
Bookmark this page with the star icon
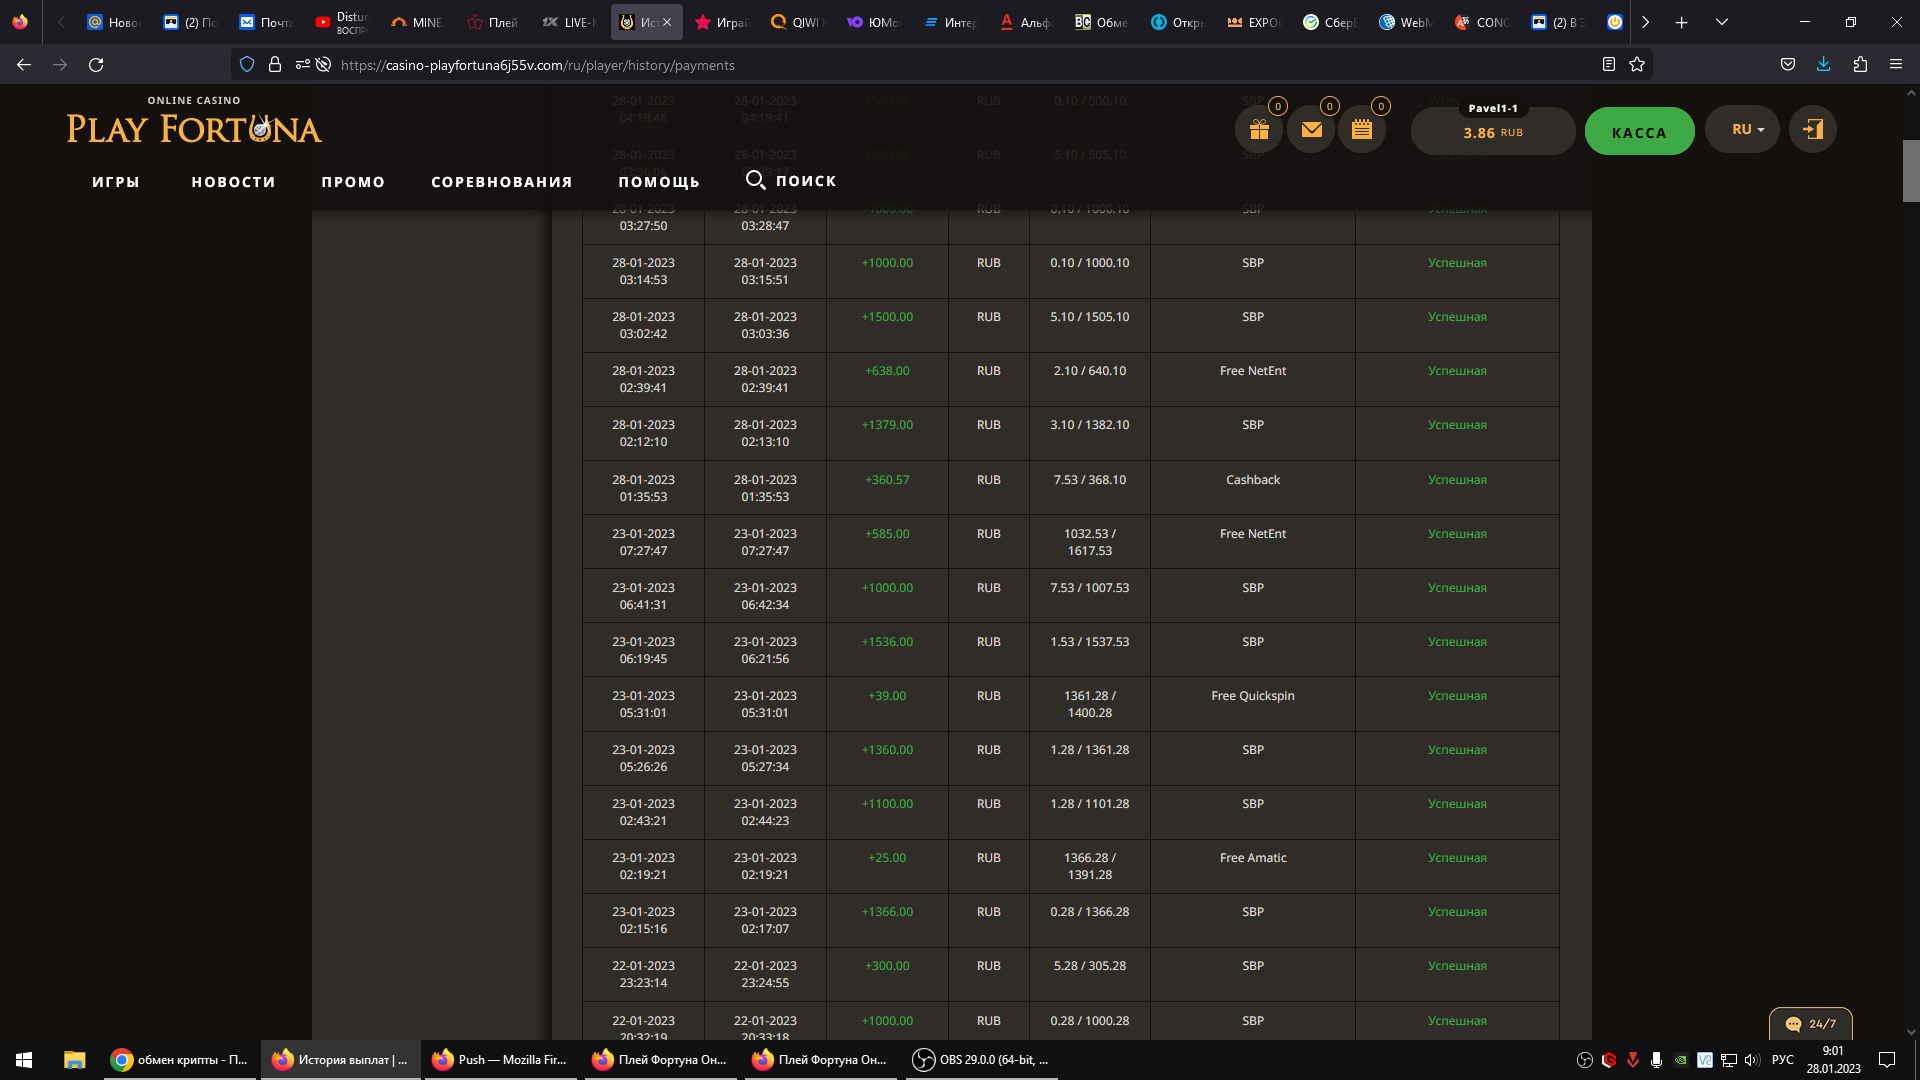[x=1637, y=65]
